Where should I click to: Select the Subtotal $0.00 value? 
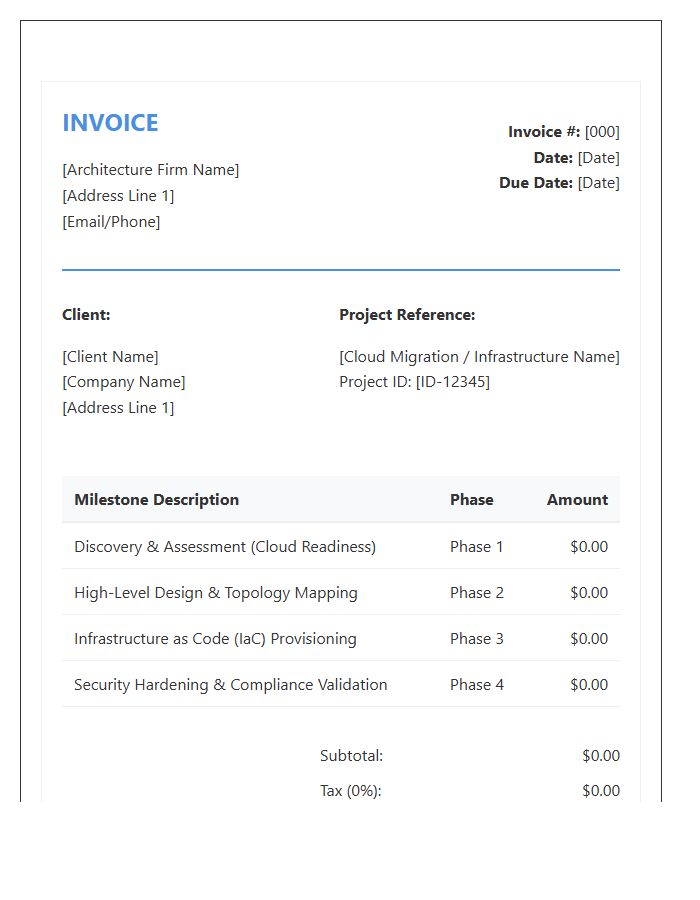pos(601,755)
